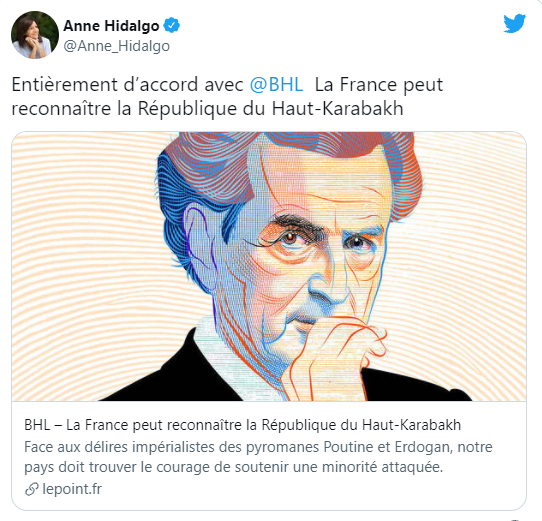Image resolution: width=542 pixels, height=521 pixels.
Task: Click the description line starting 'Face aux délires'
Action: (x=258, y=447)
